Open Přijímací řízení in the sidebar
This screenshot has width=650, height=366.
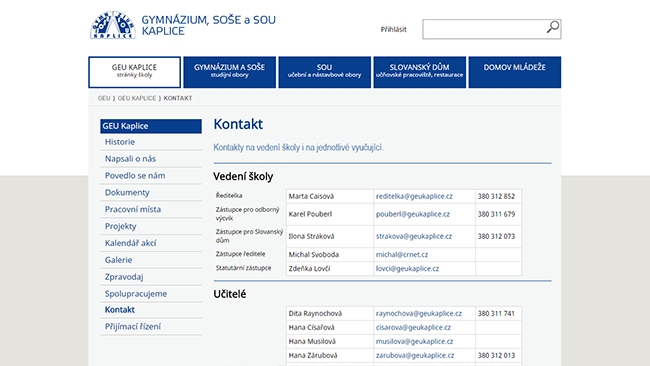point(133,327)
